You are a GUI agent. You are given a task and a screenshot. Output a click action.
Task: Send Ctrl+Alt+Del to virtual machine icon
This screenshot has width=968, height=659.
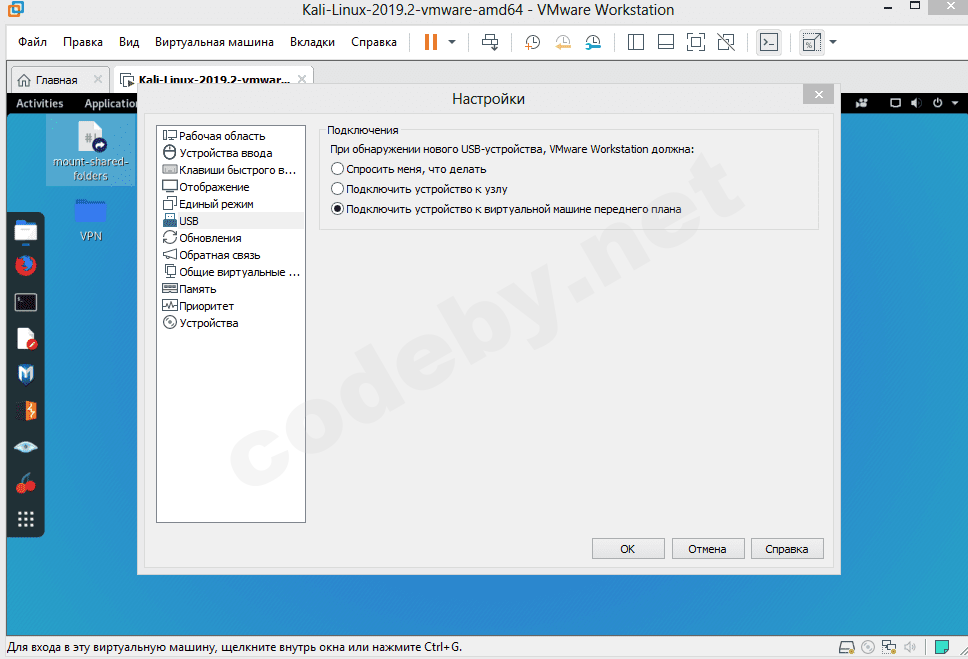(490, 42)
